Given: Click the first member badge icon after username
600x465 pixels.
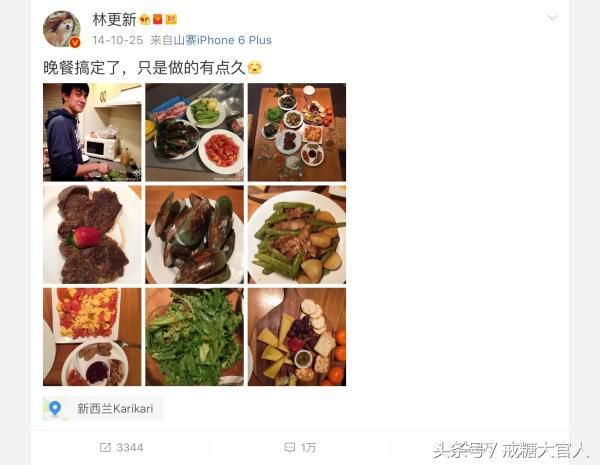Looking at the screenshot, I should point(145,19).
